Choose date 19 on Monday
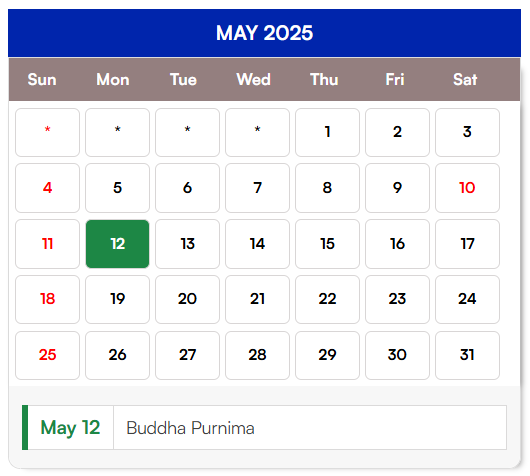The width and height of the screenshot is (530, 476). [x=117, y=300]
